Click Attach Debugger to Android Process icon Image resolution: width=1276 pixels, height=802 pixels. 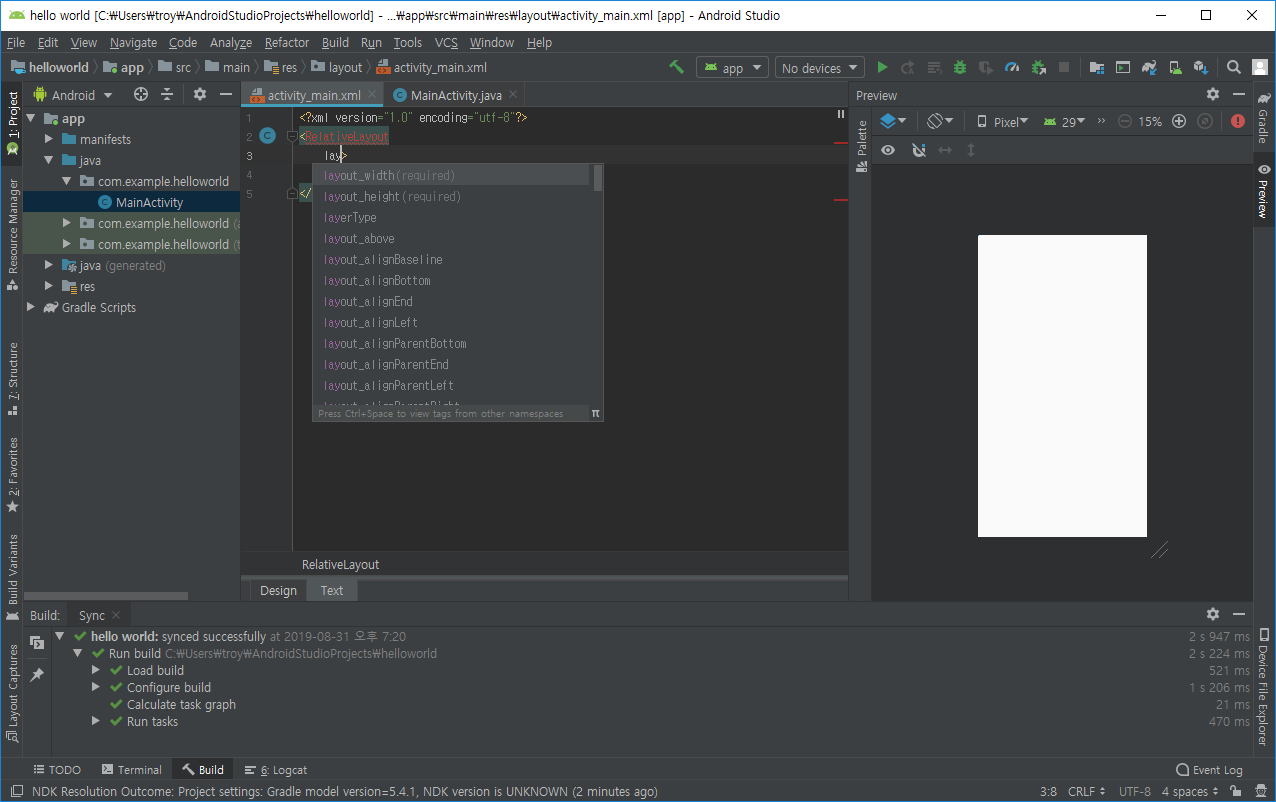tap(1038, 67)
